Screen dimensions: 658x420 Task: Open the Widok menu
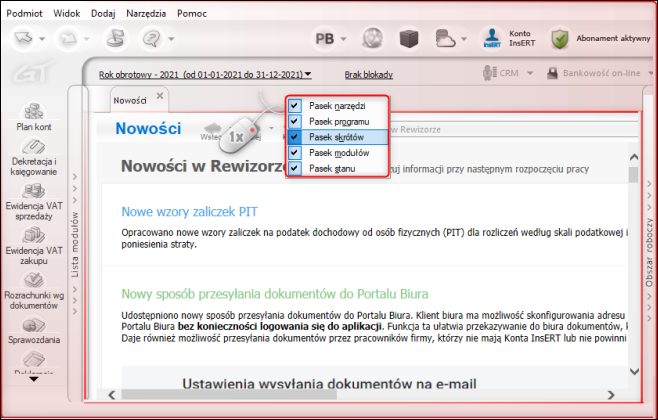(x=66, y=13)
